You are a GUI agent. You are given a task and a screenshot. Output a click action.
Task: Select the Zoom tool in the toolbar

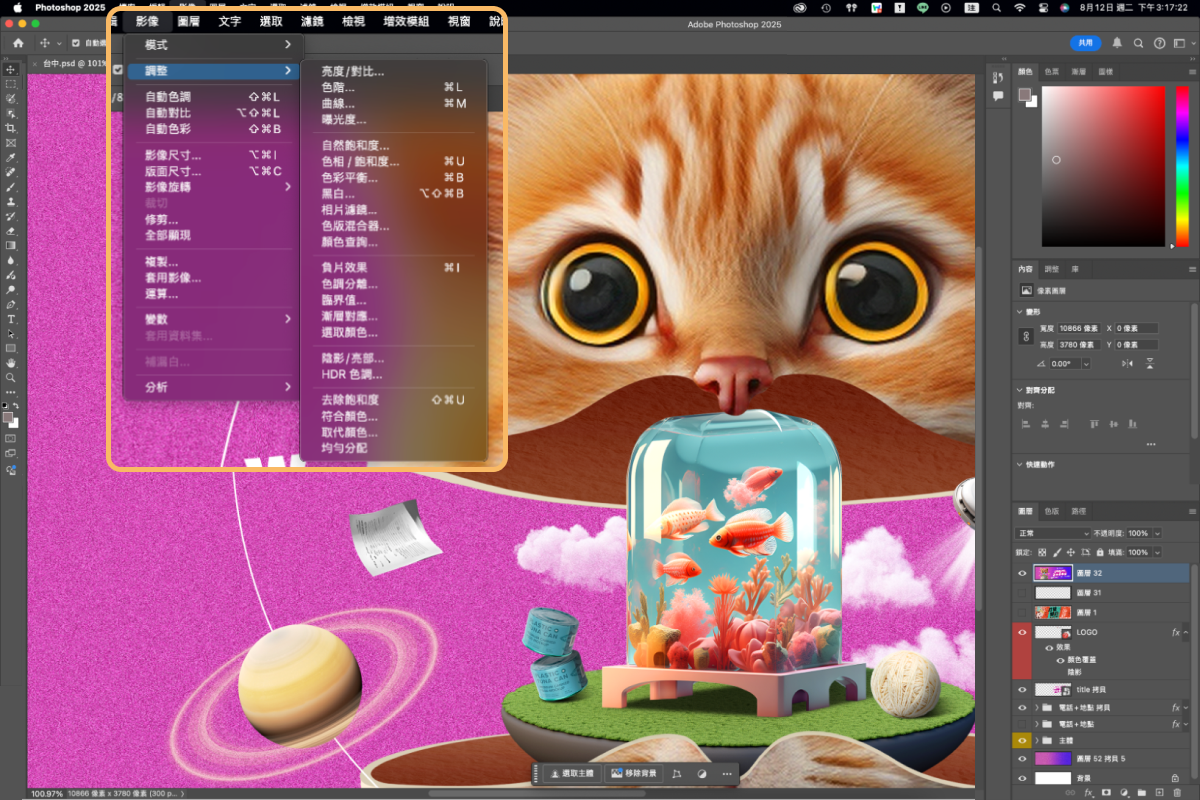tap(11, 378)
